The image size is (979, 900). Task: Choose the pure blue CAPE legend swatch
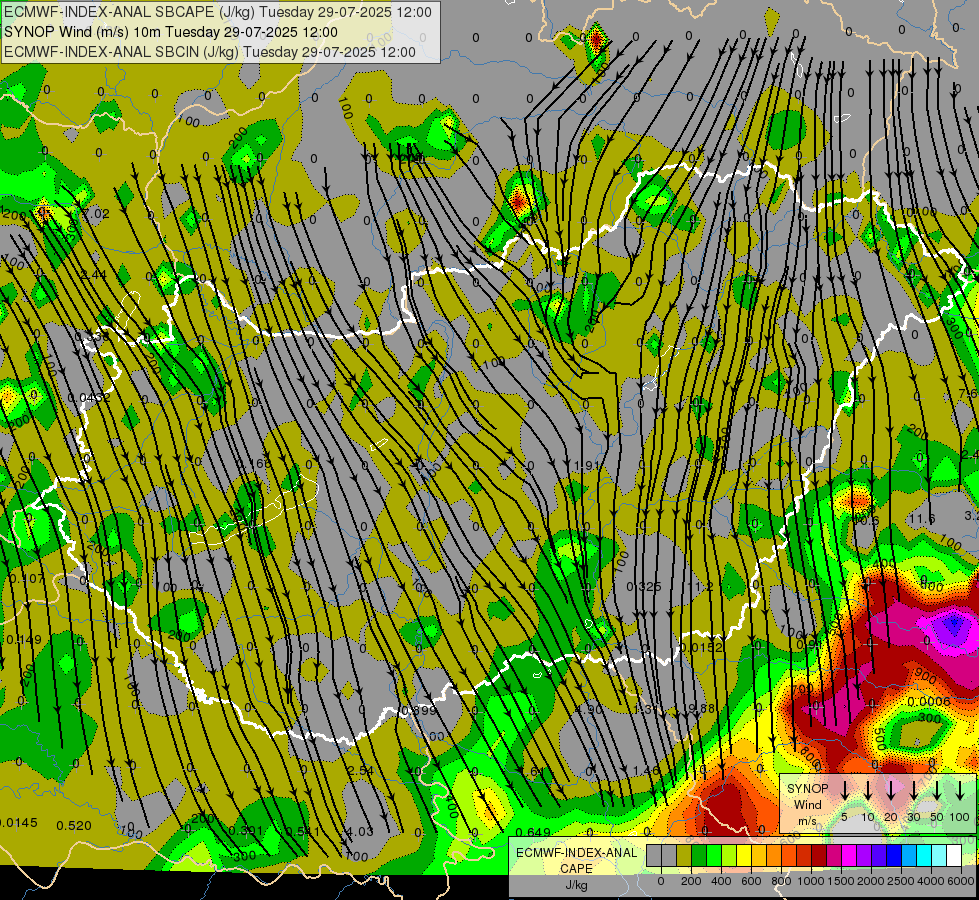893,856
